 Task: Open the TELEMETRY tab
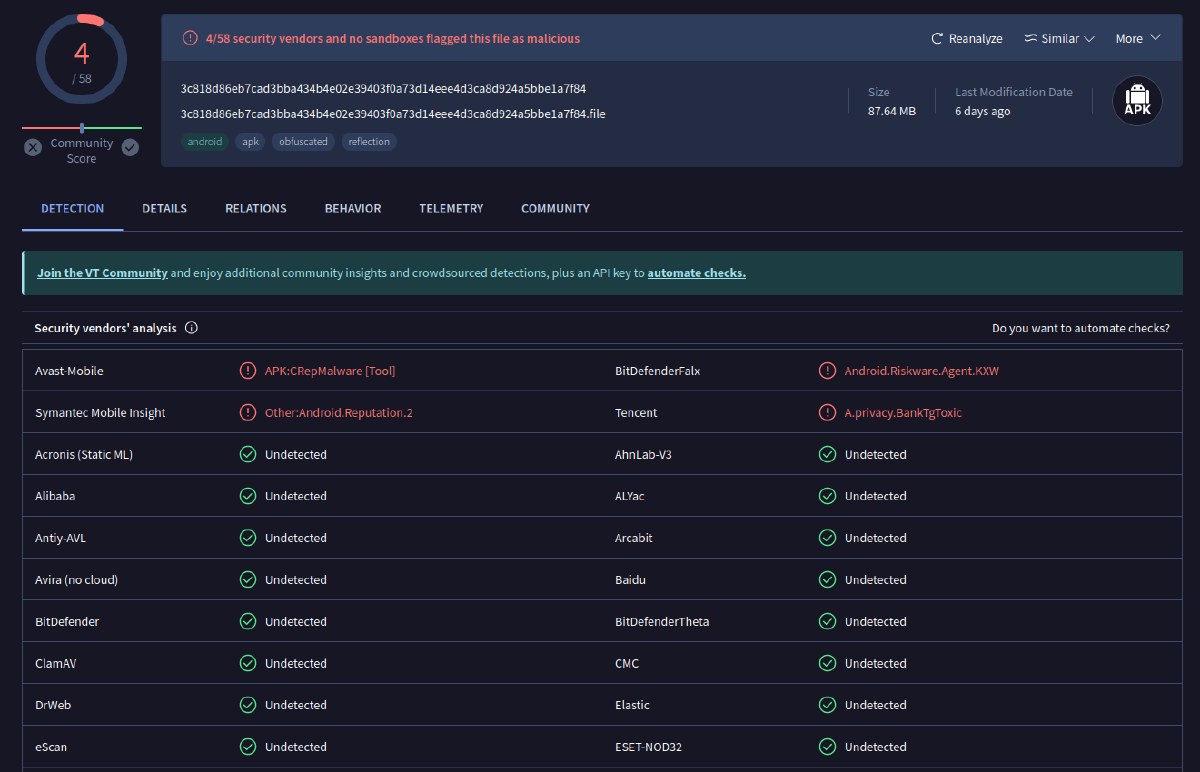[451, 209]
